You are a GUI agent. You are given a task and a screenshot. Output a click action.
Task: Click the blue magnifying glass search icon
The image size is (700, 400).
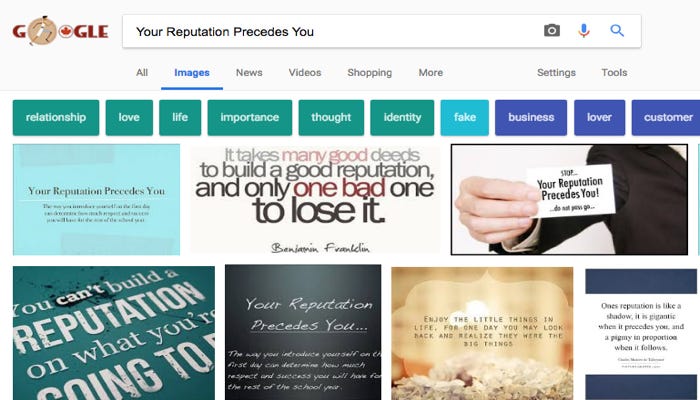(617, 30)
